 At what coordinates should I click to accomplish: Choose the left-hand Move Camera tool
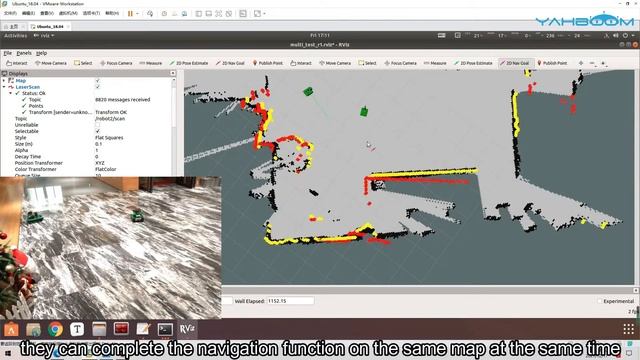pos(51,63)
